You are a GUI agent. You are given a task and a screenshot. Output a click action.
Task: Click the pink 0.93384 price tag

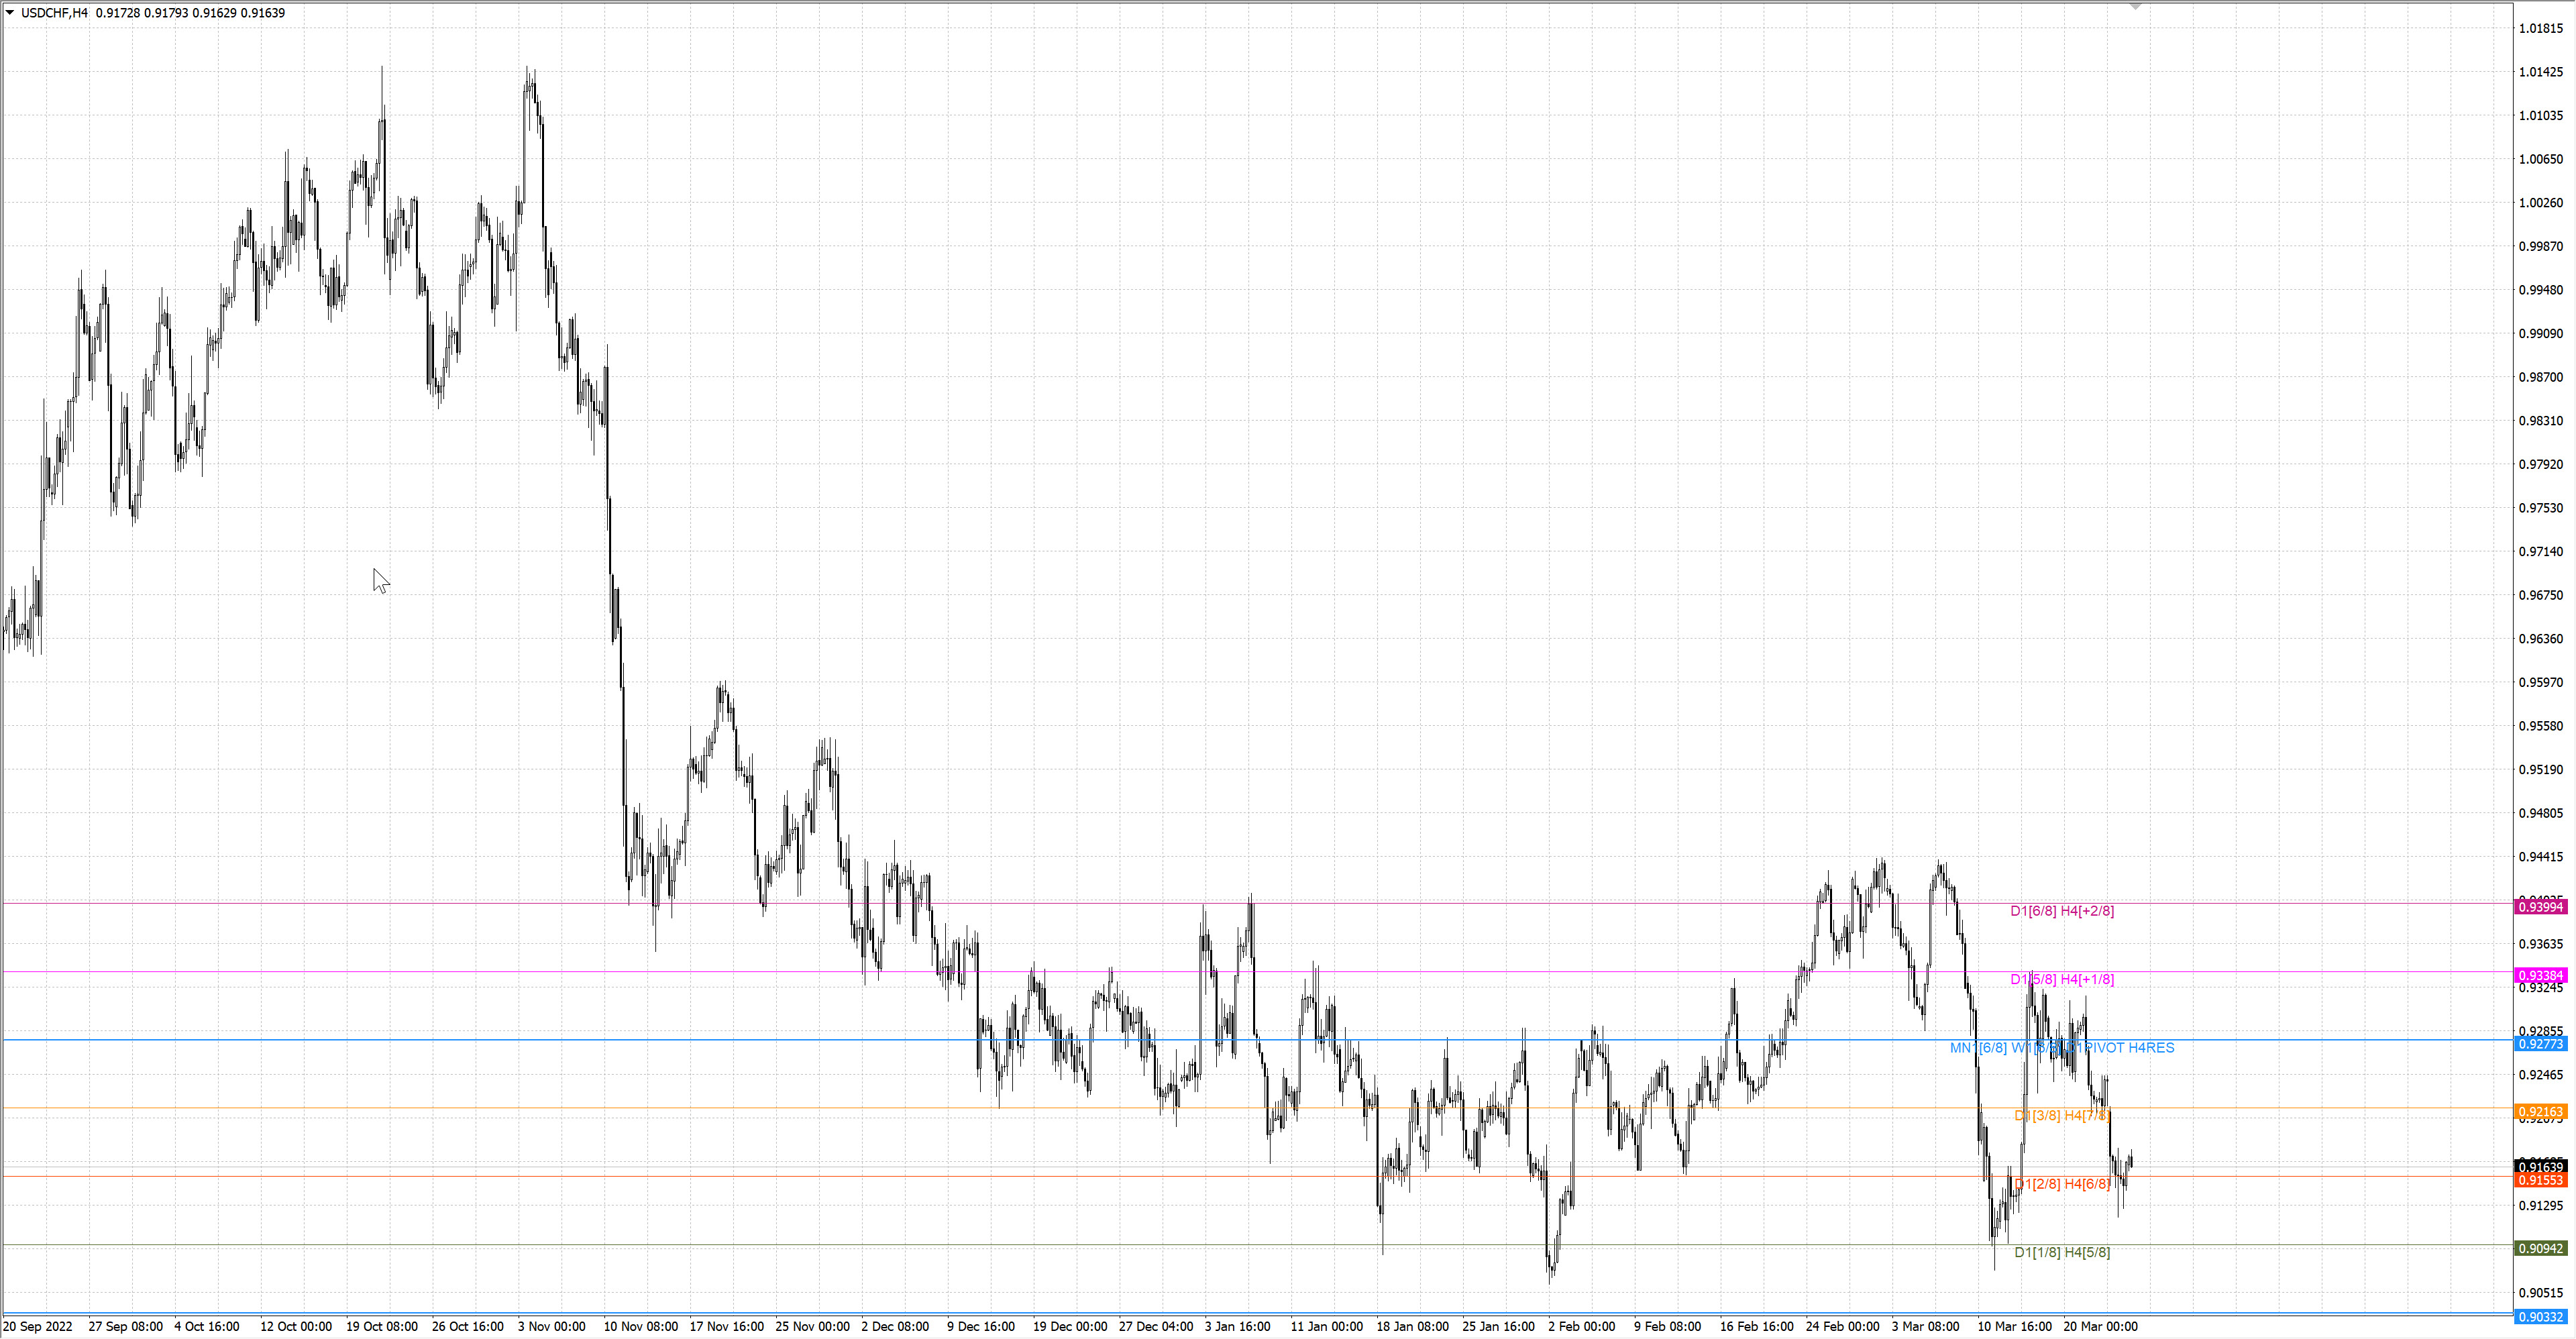click(x=2540, y=975)
